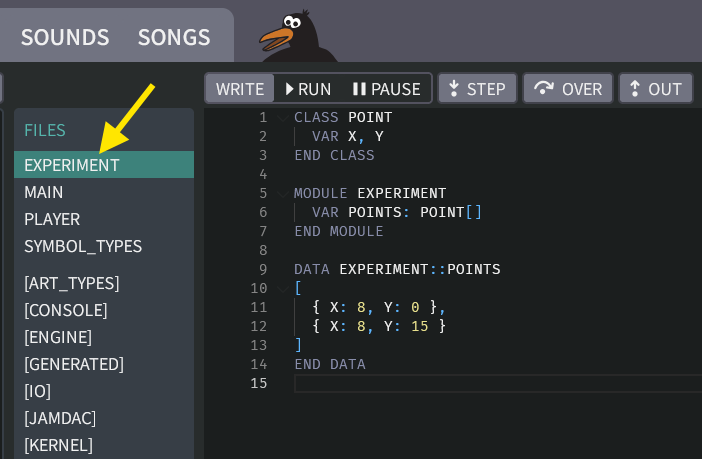The image size is (702, 459).
Task: Open the PLAYER file
Action: coord(52,219)
